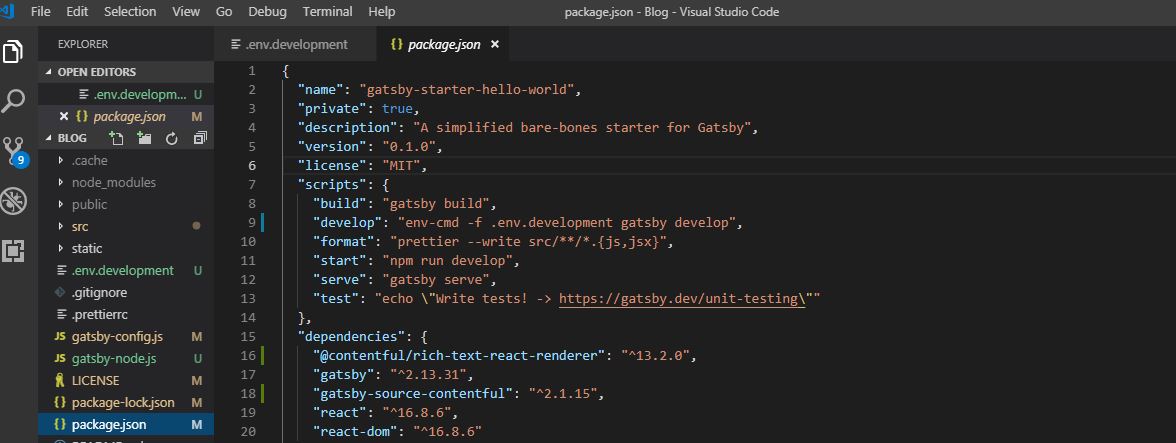
Task: Open the gatsby-node.js file
Action: (125, 358)
